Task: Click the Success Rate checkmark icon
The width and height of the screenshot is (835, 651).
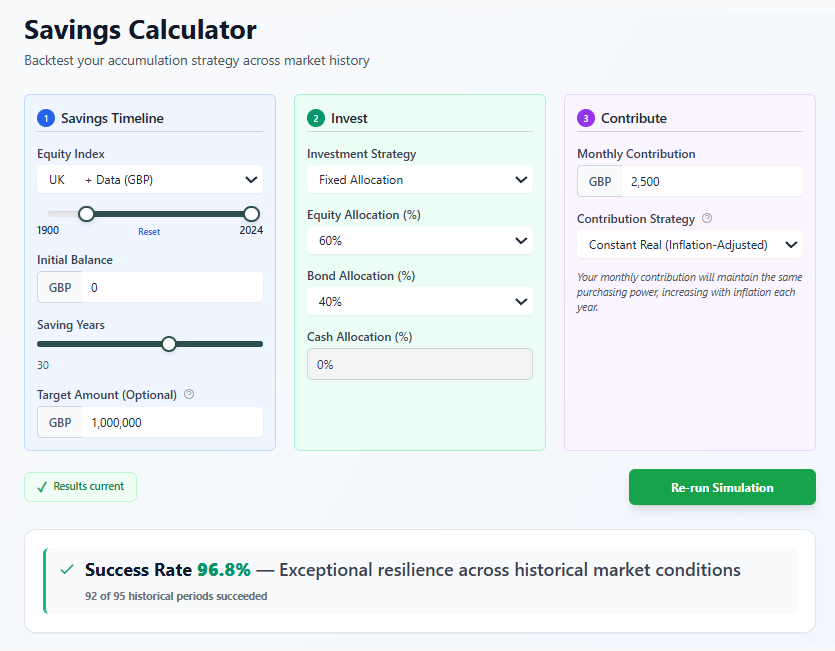Action: (67, 569)
